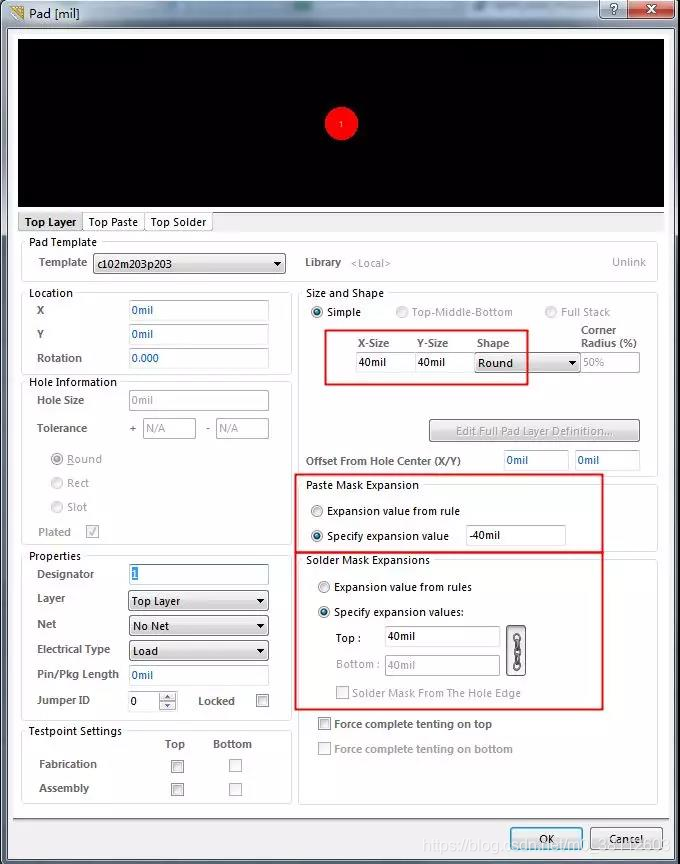Click the Hole Size field

tap(198, 400)
